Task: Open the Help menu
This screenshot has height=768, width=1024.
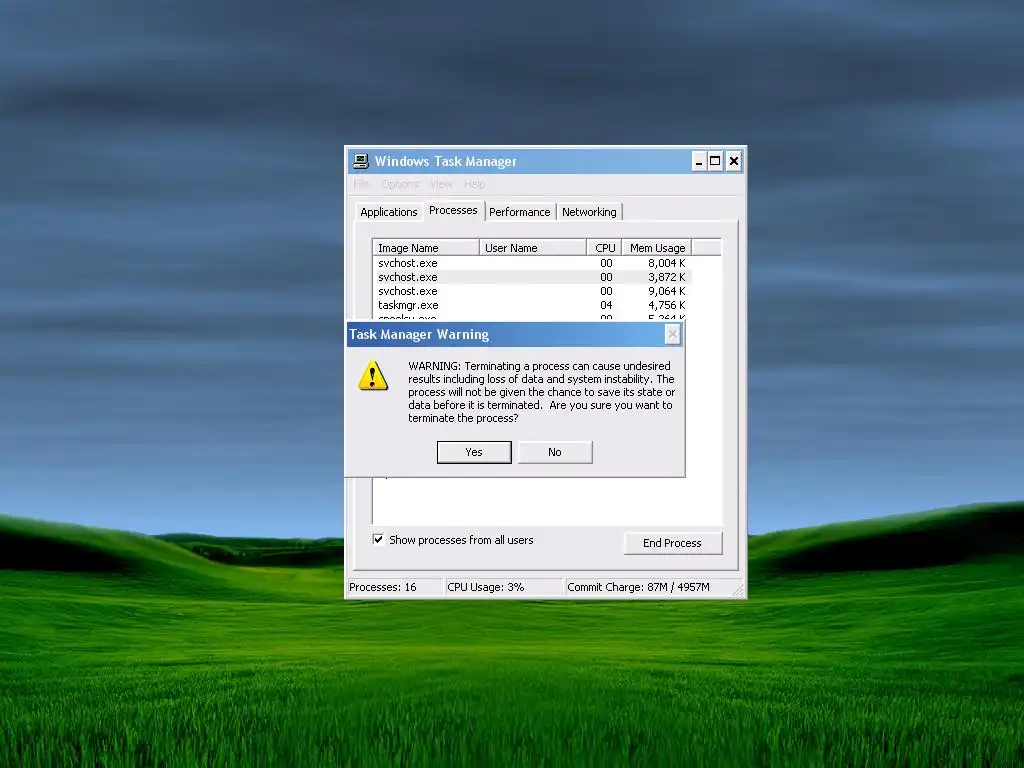Action: click(x=475, y=184)
